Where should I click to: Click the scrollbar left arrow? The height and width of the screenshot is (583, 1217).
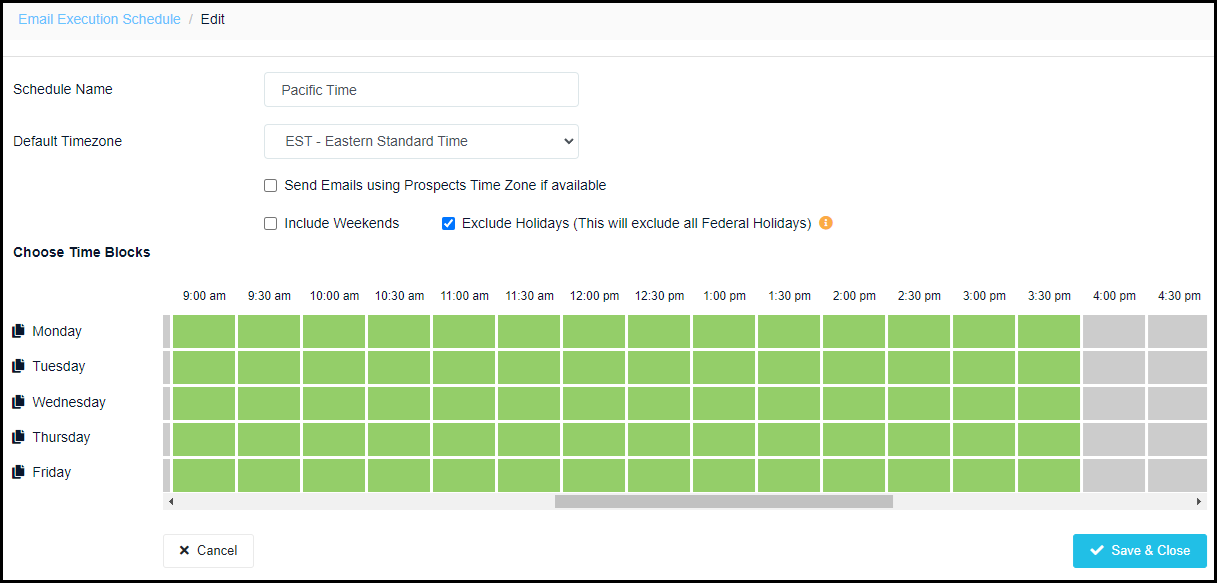click(171, 501)
